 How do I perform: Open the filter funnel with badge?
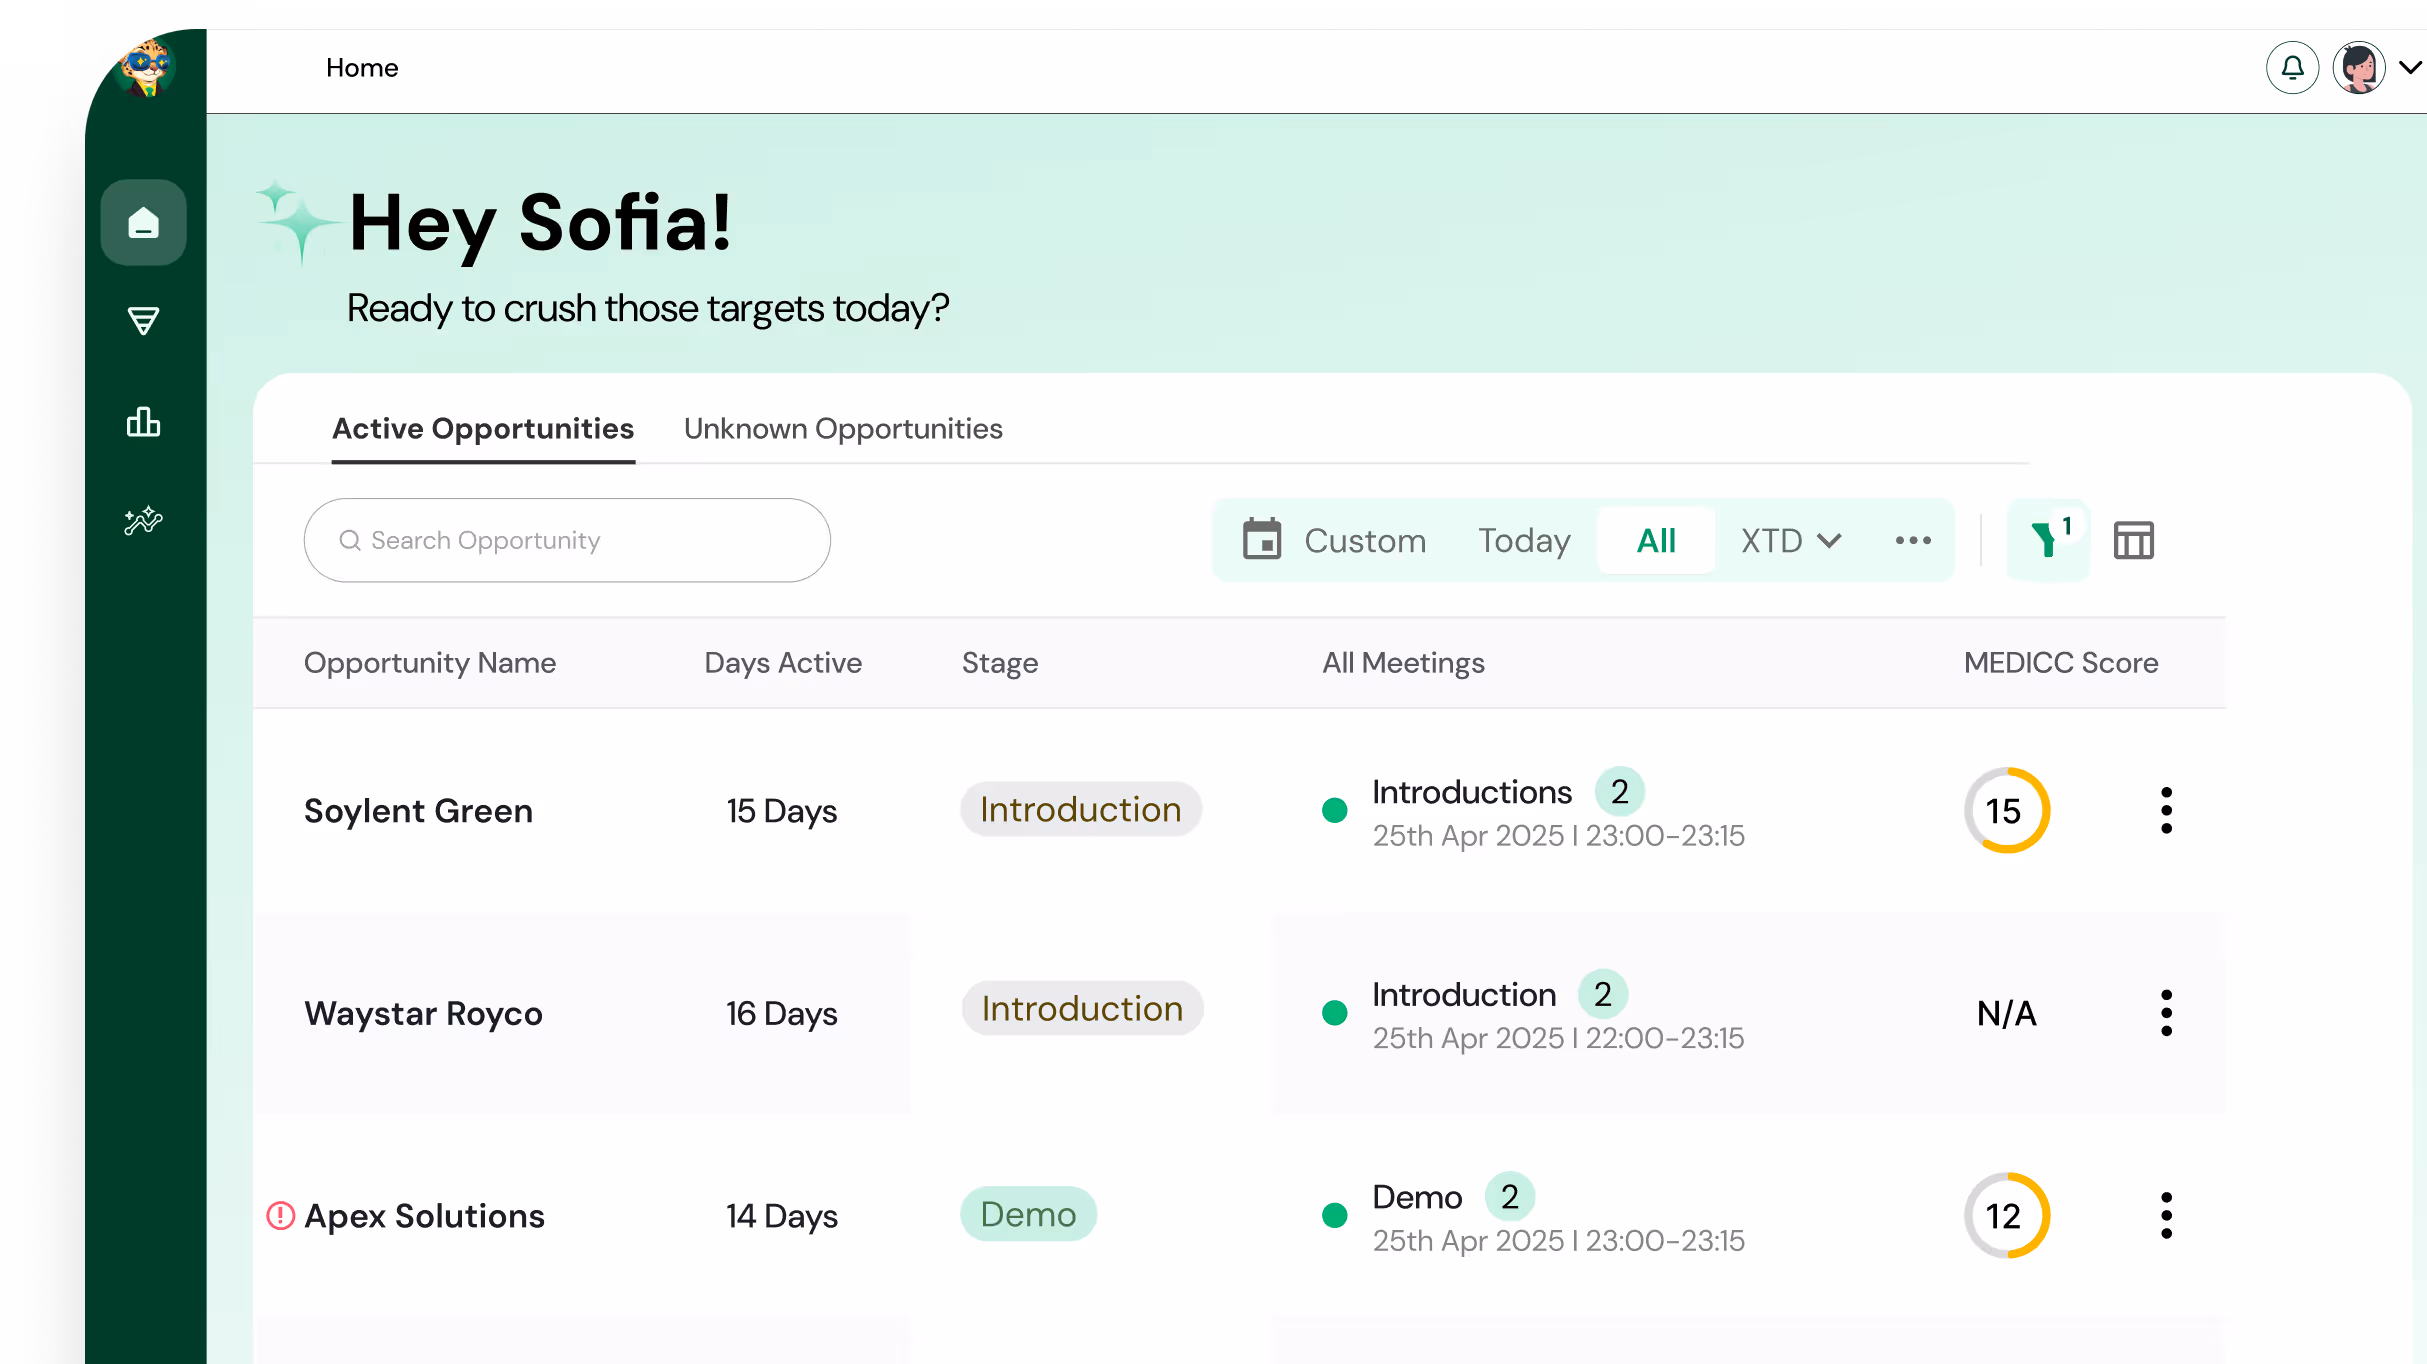[x=2049, y=540]
